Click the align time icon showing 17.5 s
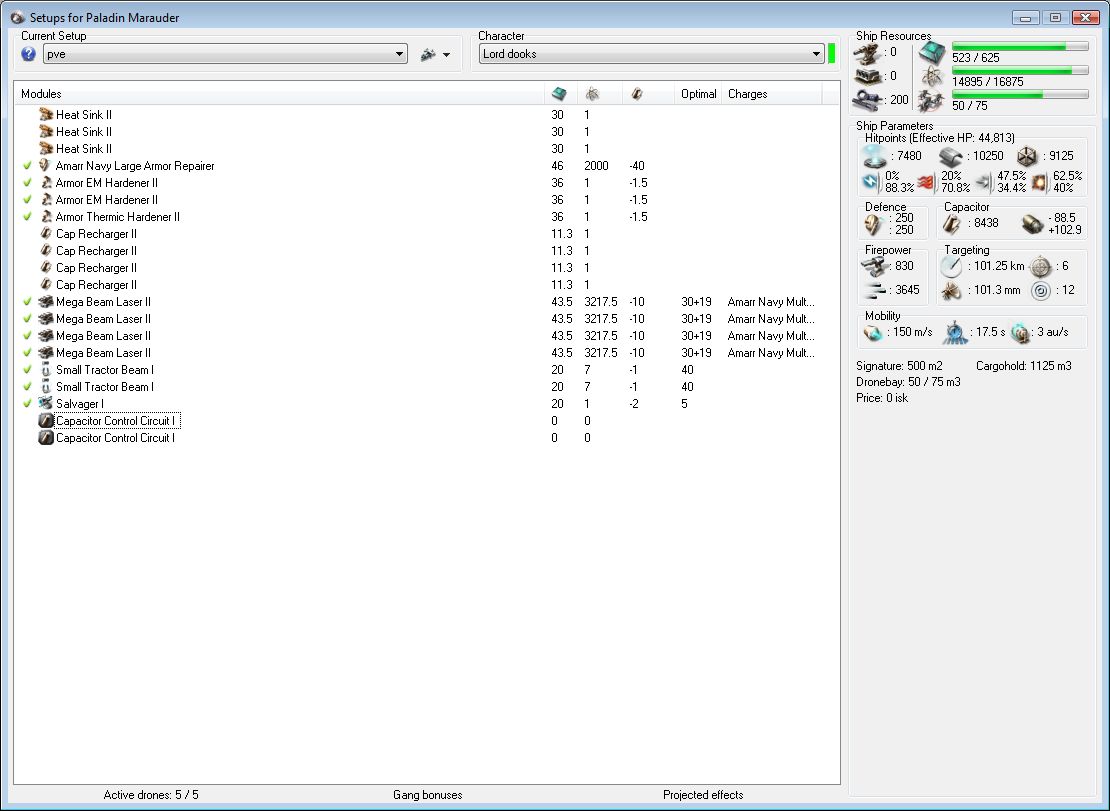The width and height of the screenshot is (1110, 811). pyautogui.click(x=955, y=333)
